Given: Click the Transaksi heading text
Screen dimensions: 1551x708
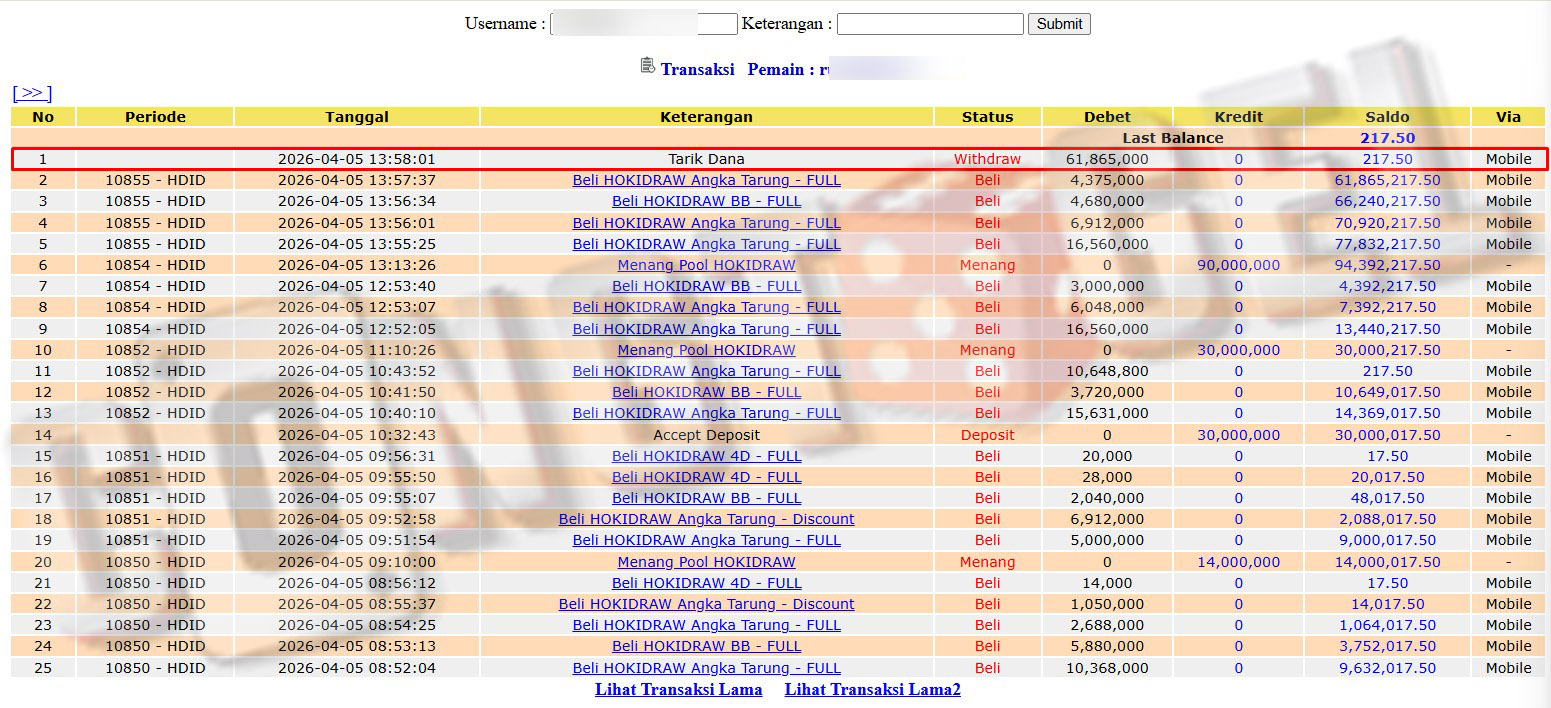Looking at the screenshot, I should (x=697, y=69).
